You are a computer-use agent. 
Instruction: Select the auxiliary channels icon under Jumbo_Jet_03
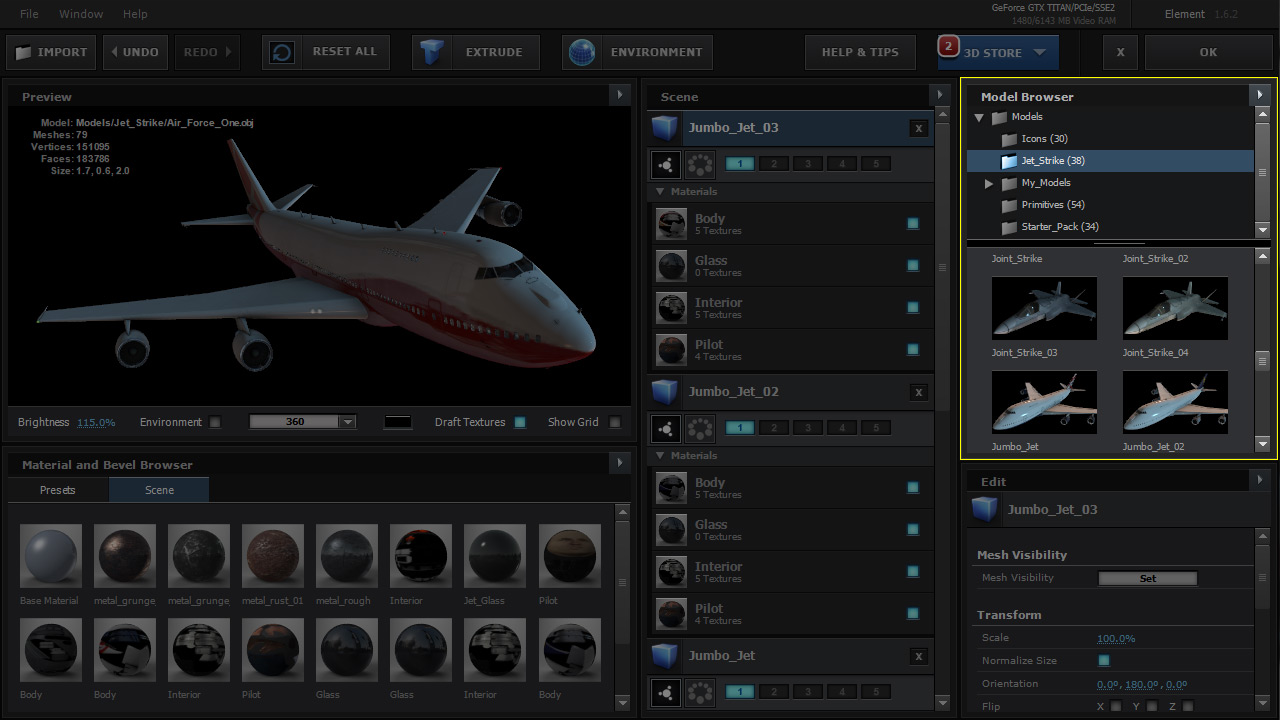click(x=665, y=164)
